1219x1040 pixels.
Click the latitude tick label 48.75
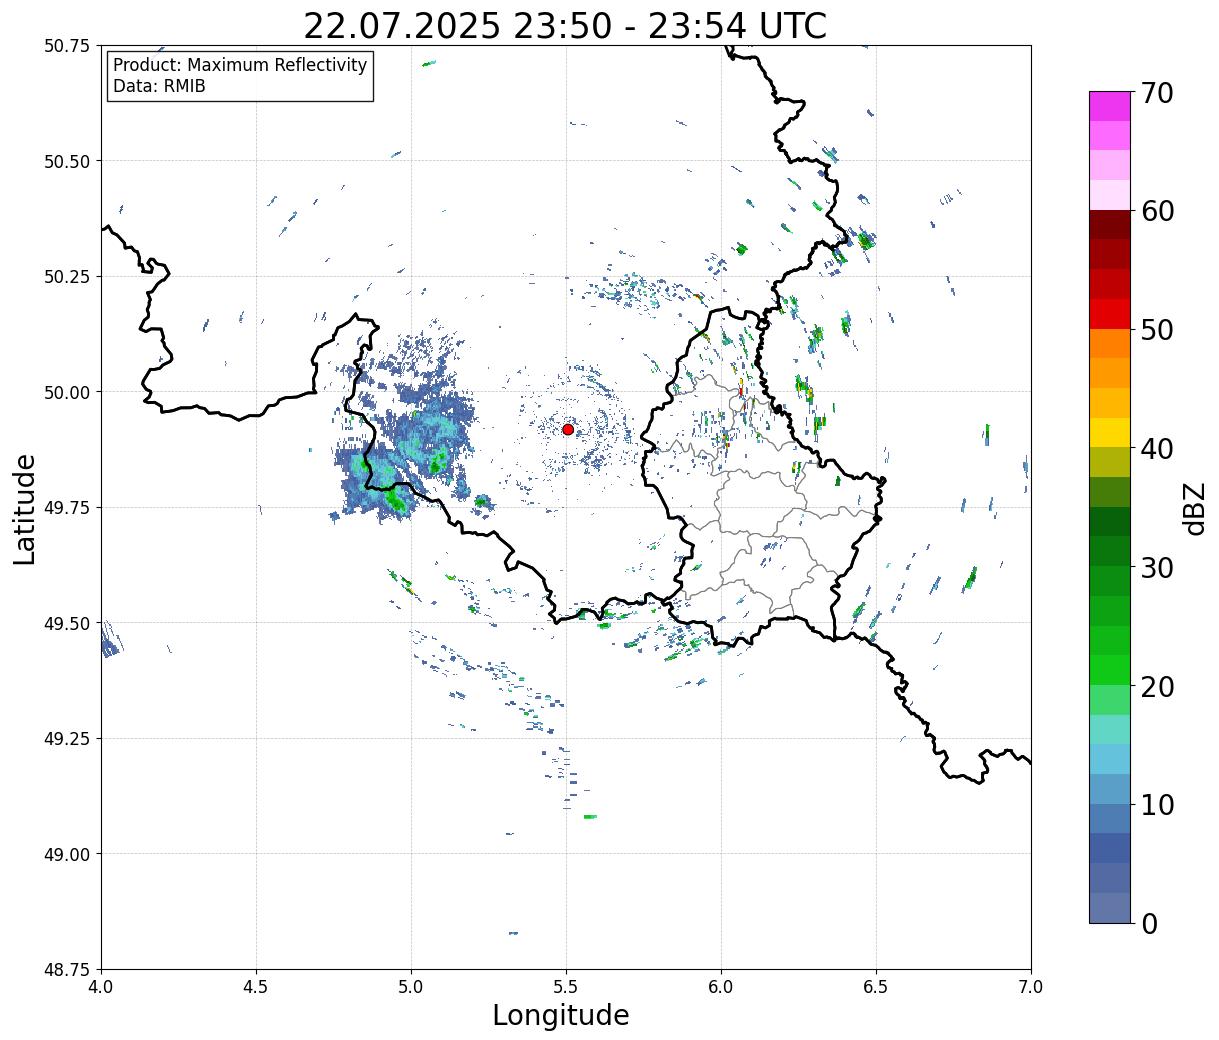click(x=68, y=970)
